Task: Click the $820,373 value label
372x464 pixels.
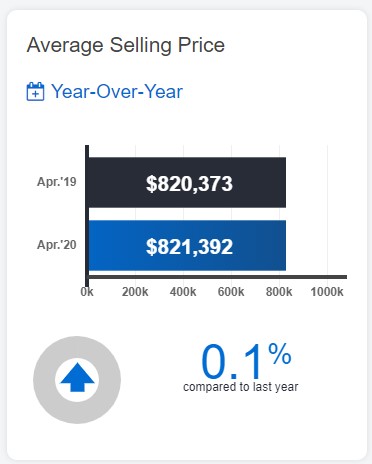Action: coord(189,184)
